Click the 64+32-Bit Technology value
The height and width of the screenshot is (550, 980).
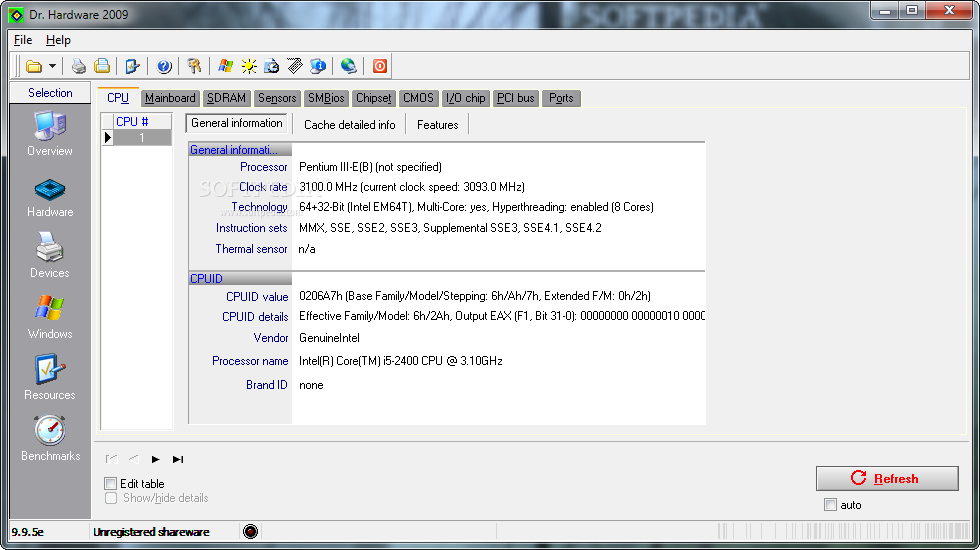[x=476, y=207]
